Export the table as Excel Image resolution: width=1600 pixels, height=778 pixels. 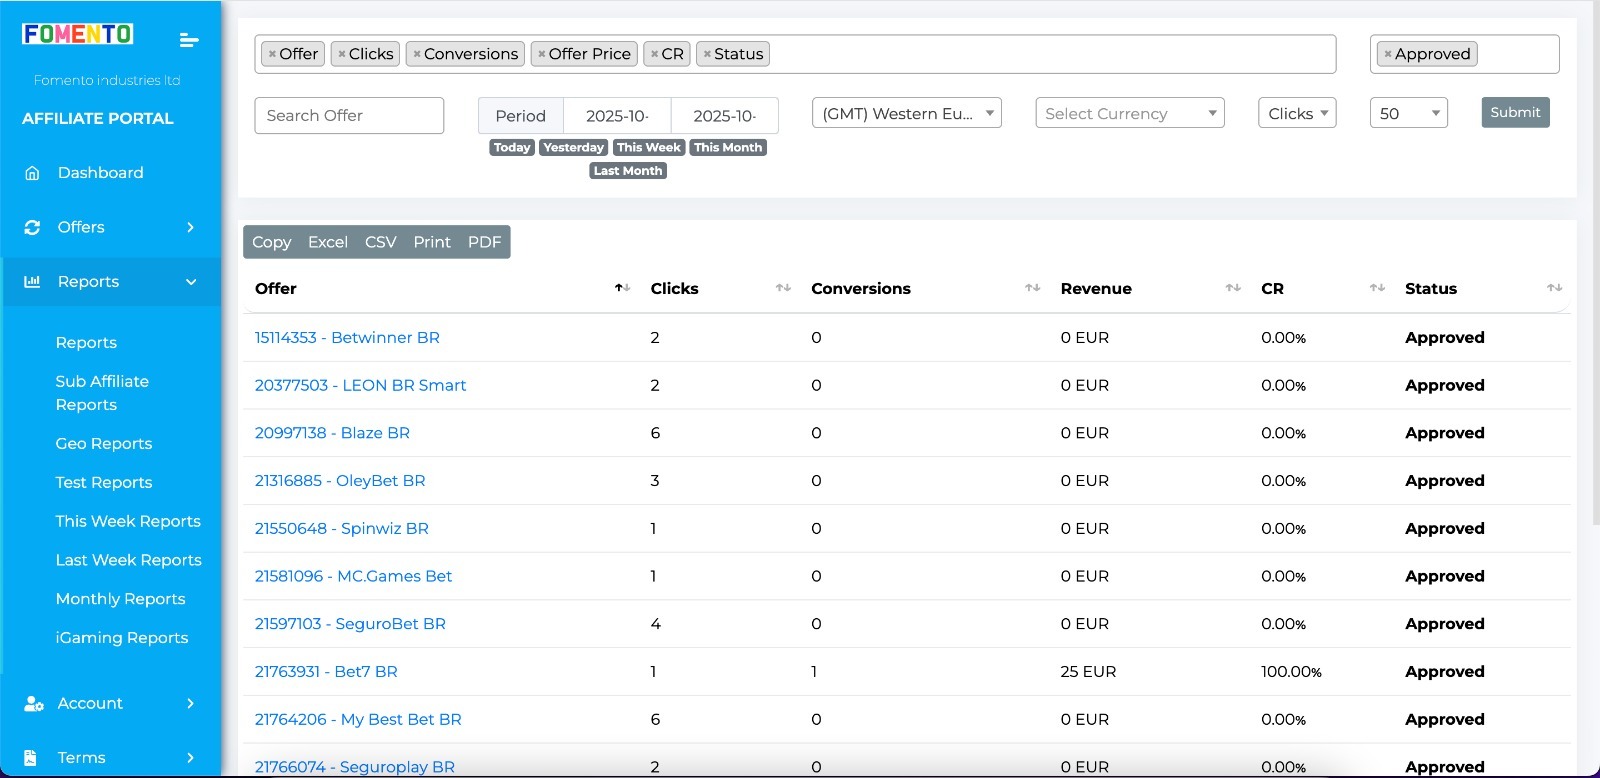[328, 242]
